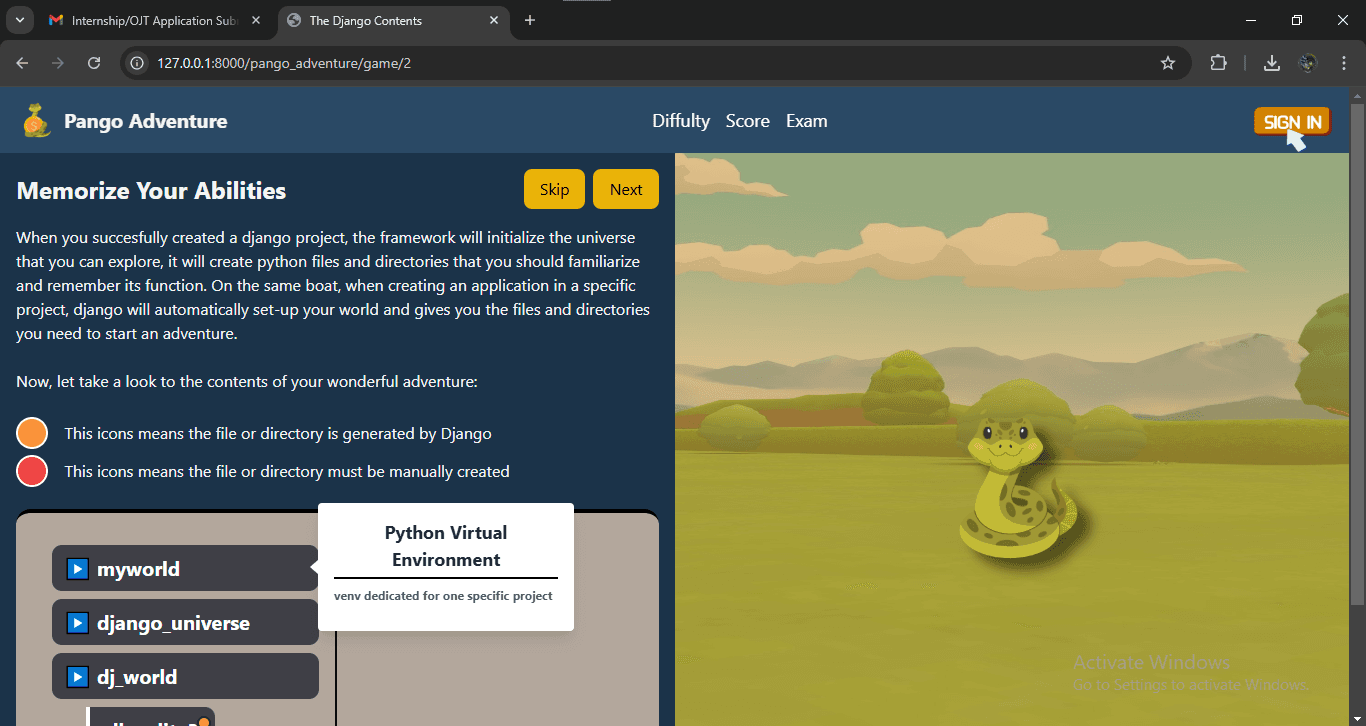Click the Skip button
Image resolution: width=1366 pixels, height=726 pixels.
554,189
